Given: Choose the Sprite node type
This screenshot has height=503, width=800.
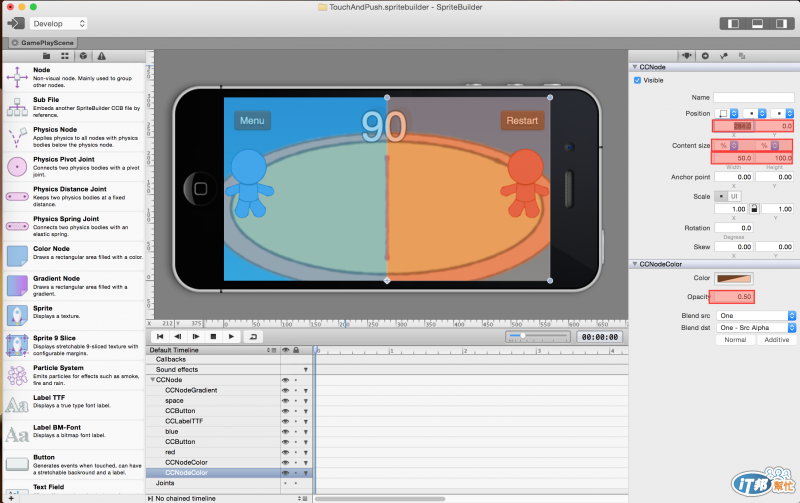Looking at the screenshot, I should click(74, 316).
